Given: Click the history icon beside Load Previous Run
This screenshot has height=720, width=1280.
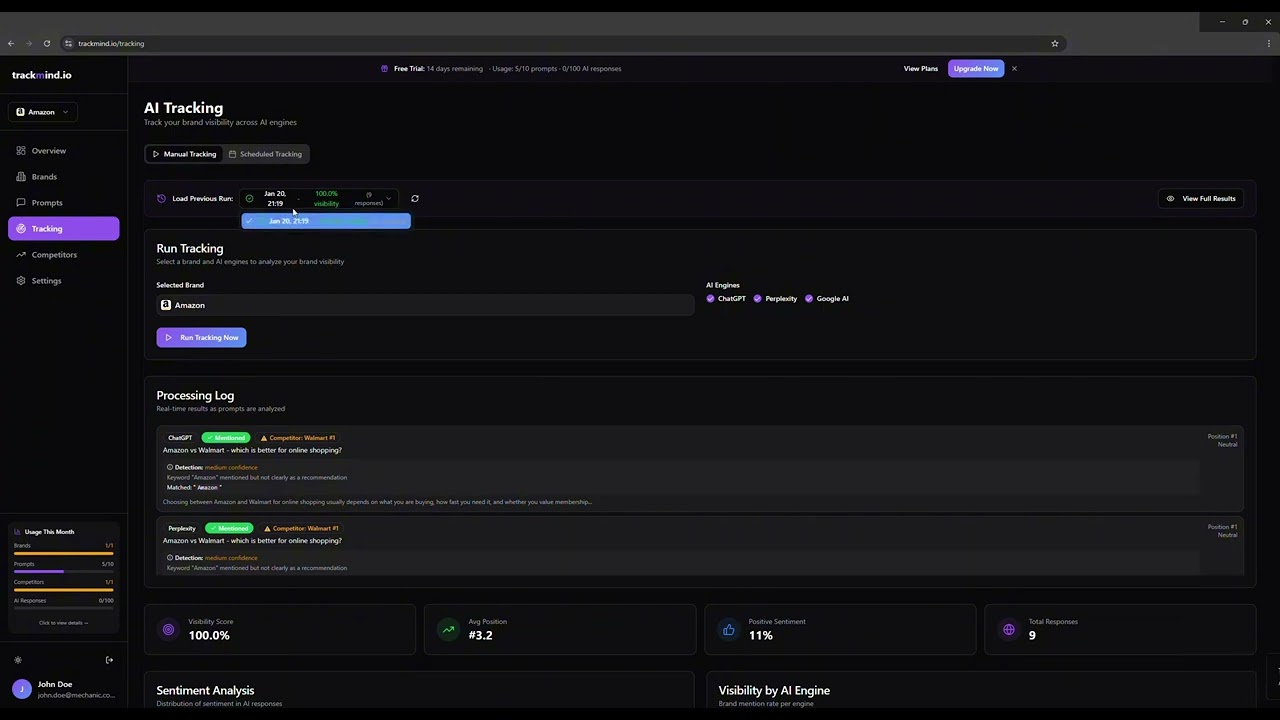Looking at the screenshot, I should tap(161, 198).
